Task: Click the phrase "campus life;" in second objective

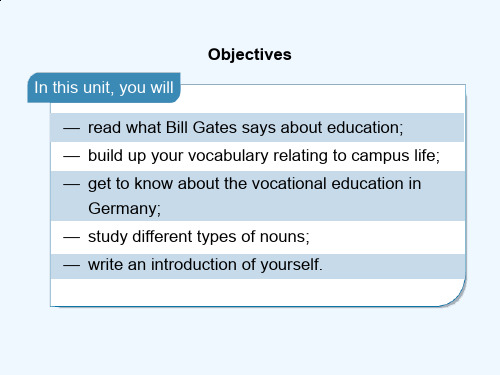Action: pyautogui.click(x=396, y=156)
